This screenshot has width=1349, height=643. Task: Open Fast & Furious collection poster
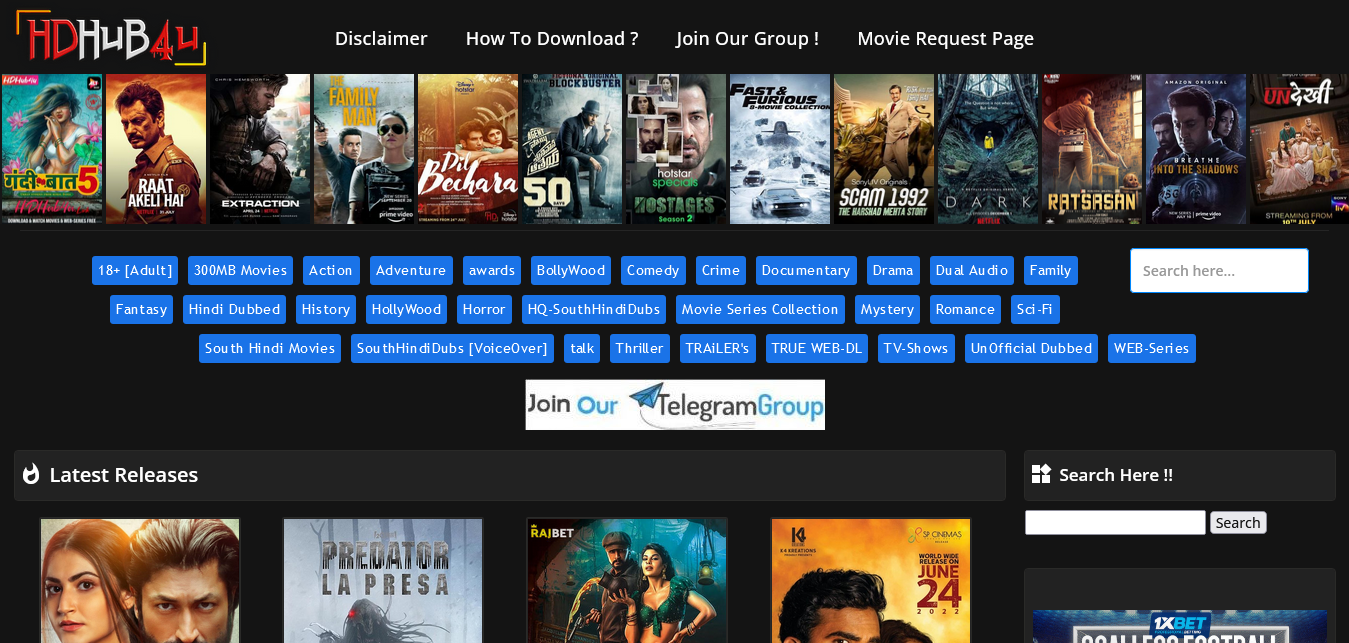780,149
